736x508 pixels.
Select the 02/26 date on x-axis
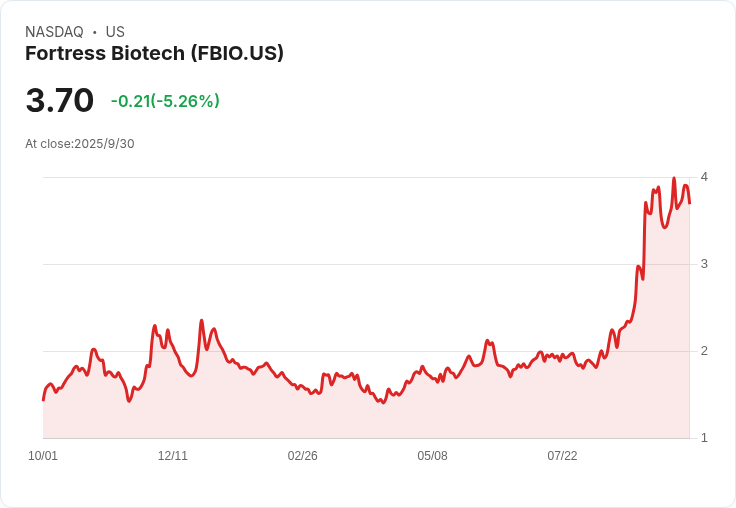[x=303, y=456]
